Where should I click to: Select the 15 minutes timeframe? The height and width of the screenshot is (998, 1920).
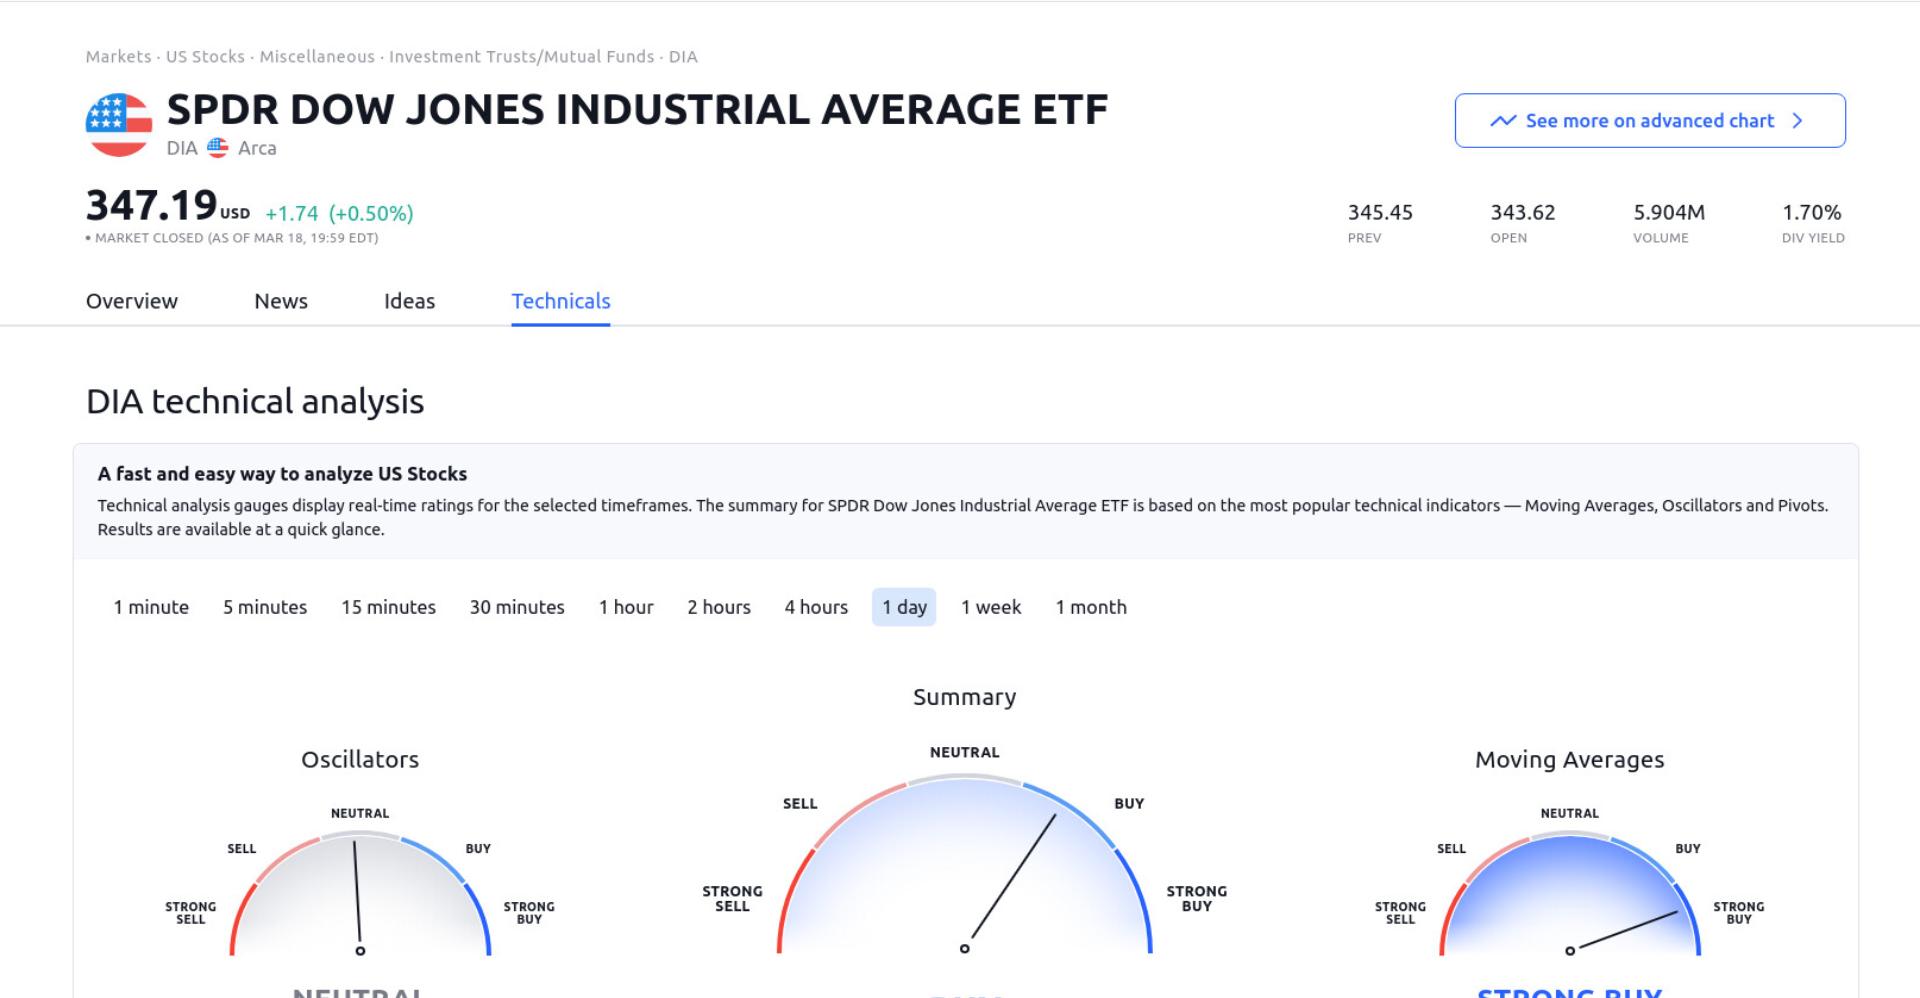[x=389, y=607]
